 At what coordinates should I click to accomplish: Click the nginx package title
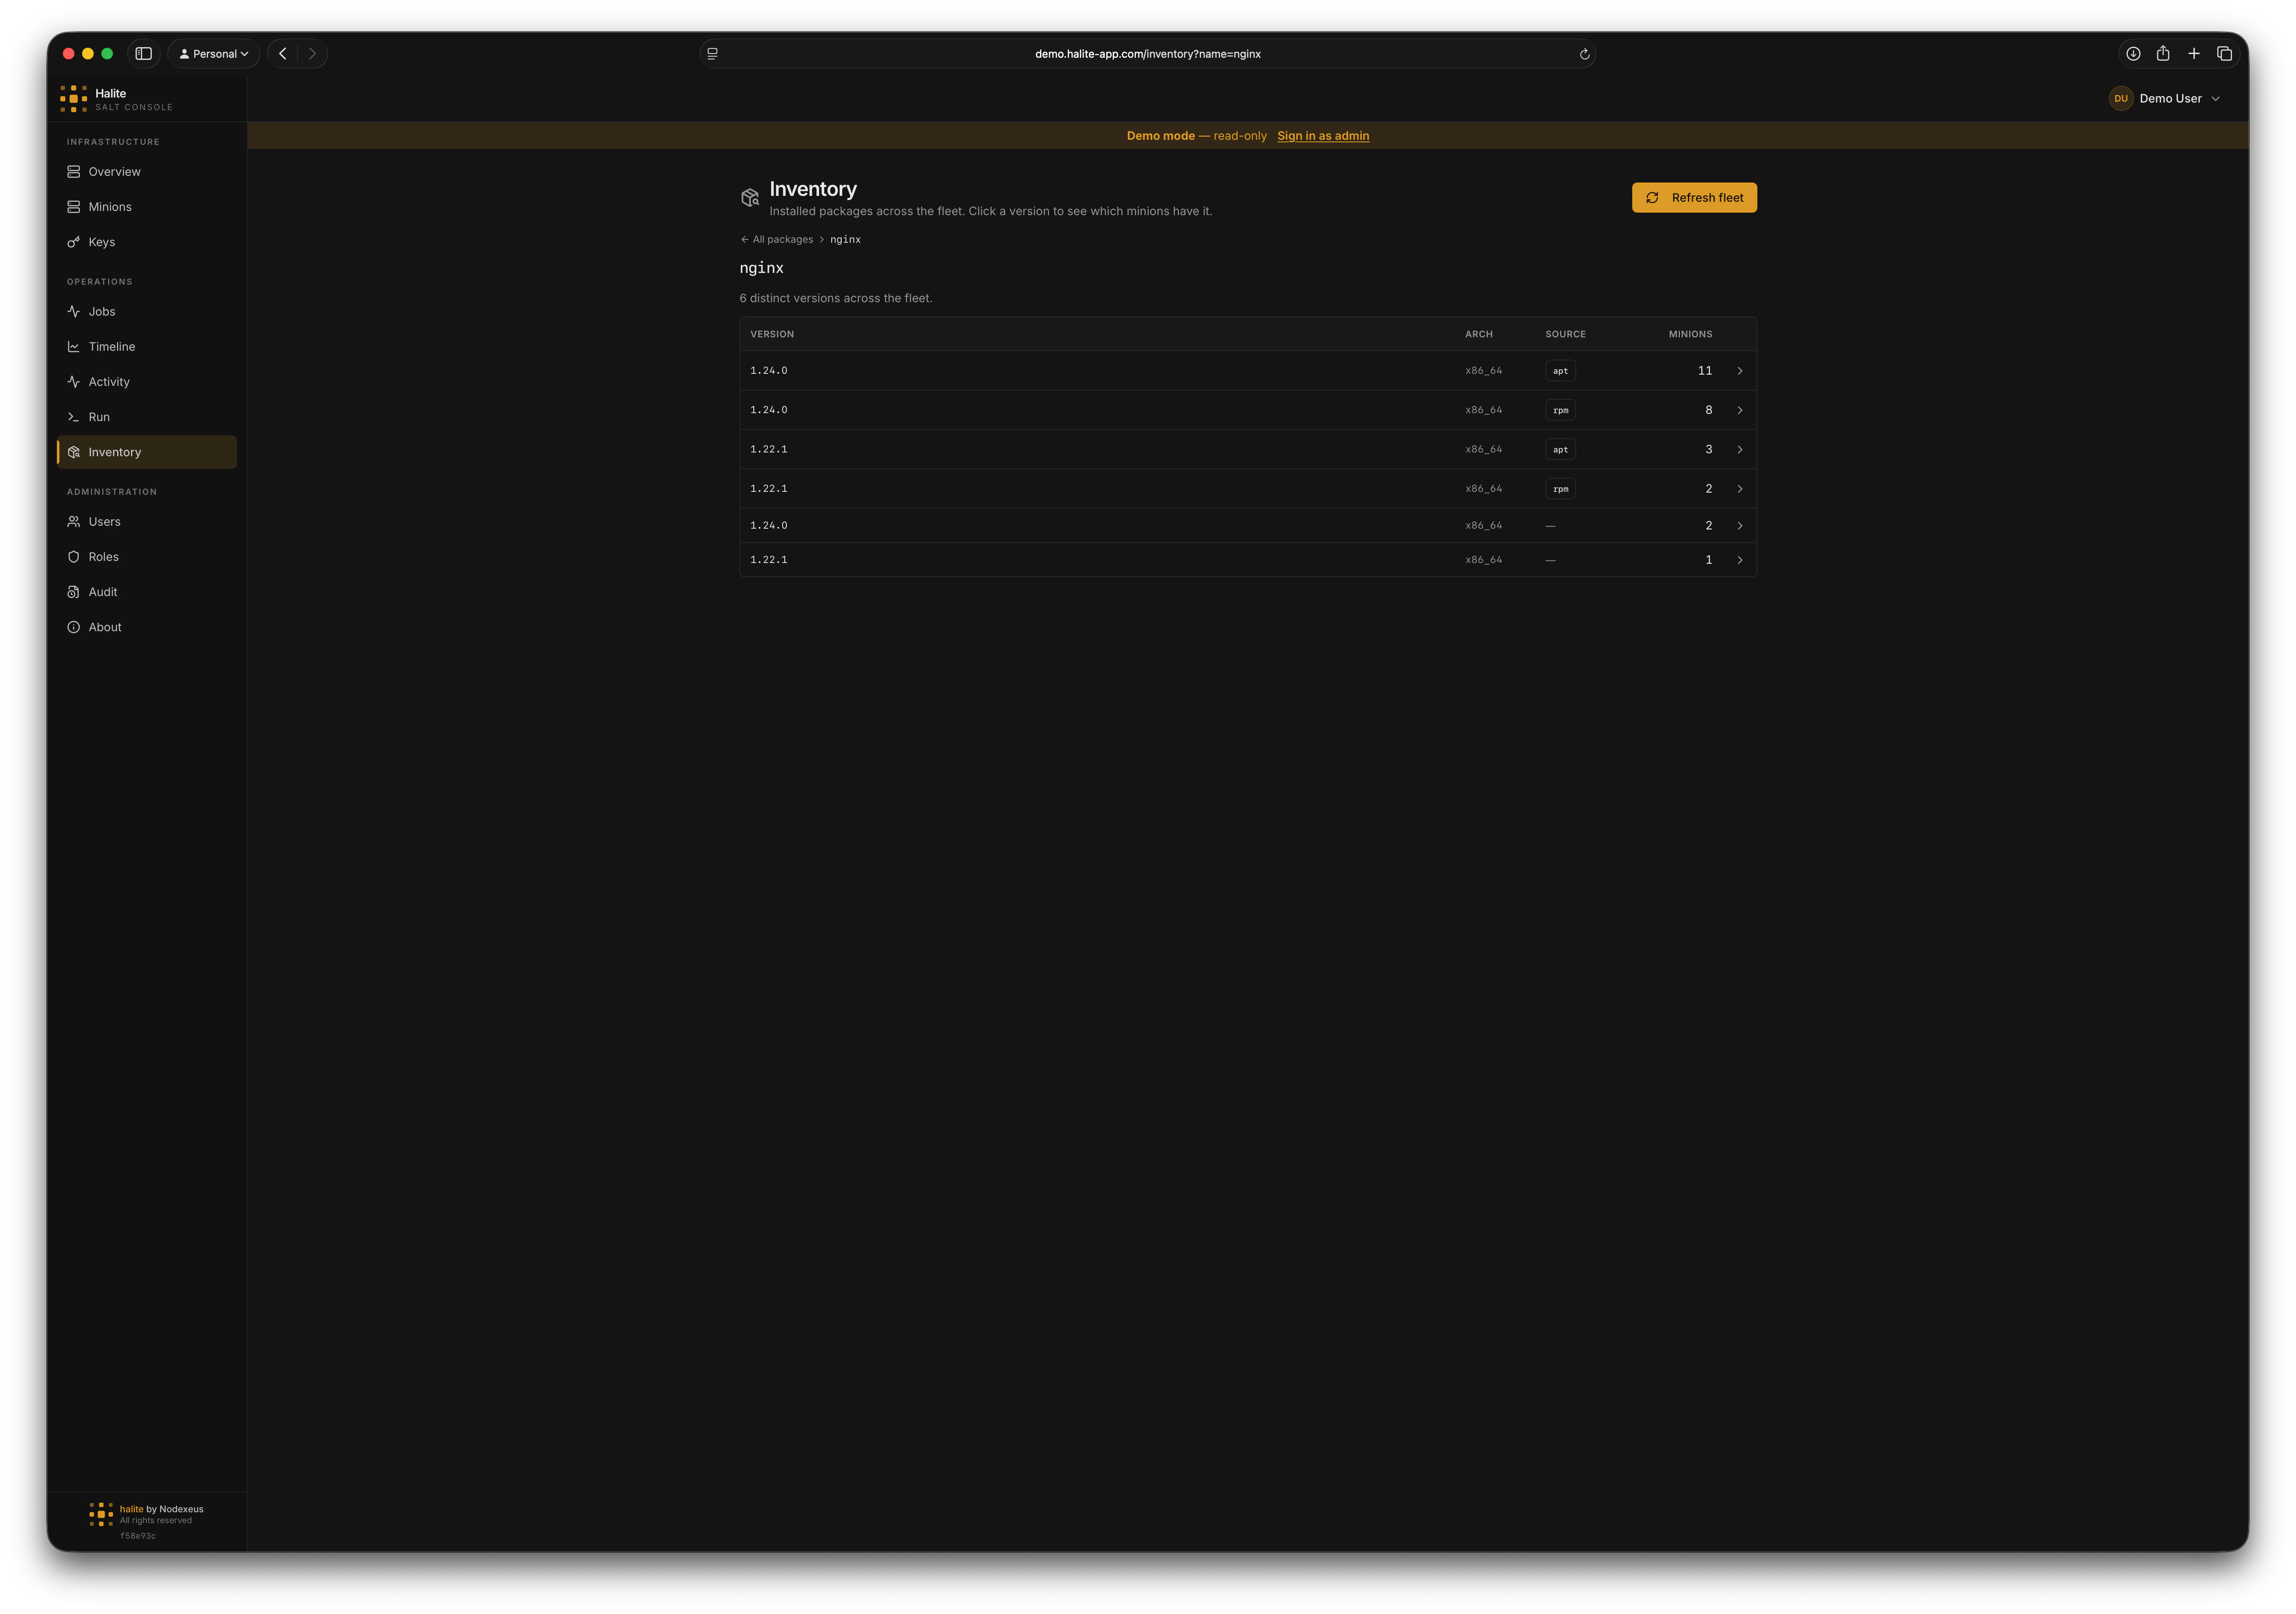coord(762,268)
